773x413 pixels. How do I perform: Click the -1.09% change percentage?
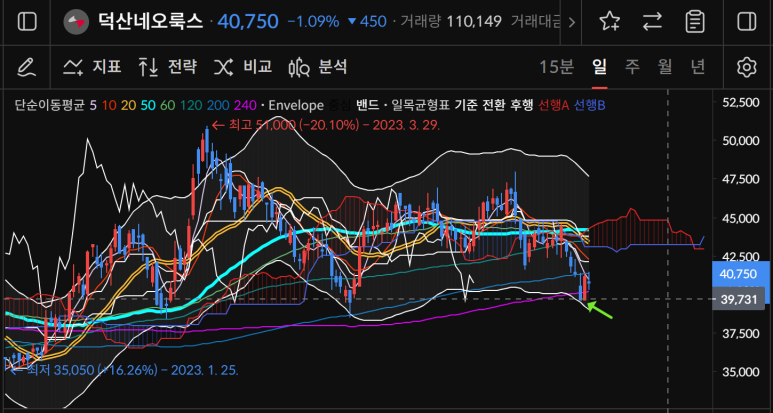click(x=314, y=22)
